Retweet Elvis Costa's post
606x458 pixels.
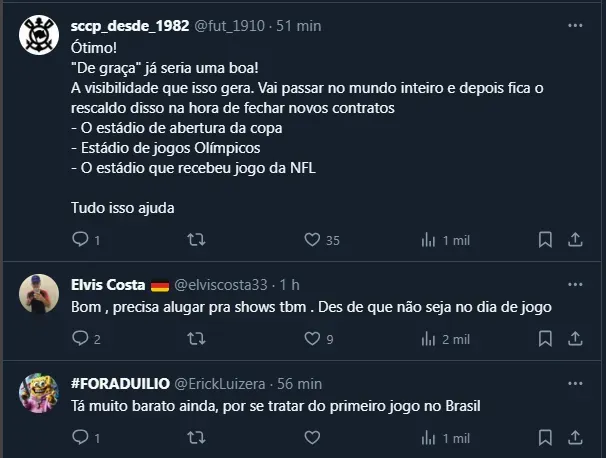pyautogui.click(x=197, y=339)
